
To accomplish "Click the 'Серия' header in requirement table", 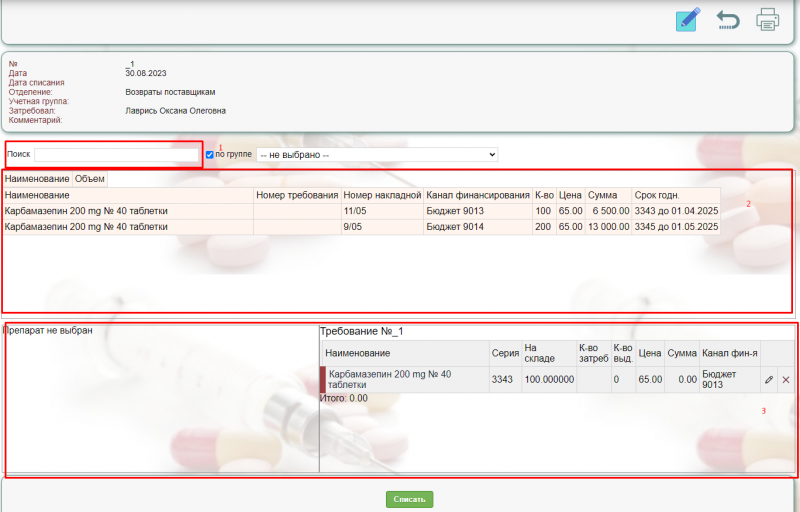I will tap(504, 353).
